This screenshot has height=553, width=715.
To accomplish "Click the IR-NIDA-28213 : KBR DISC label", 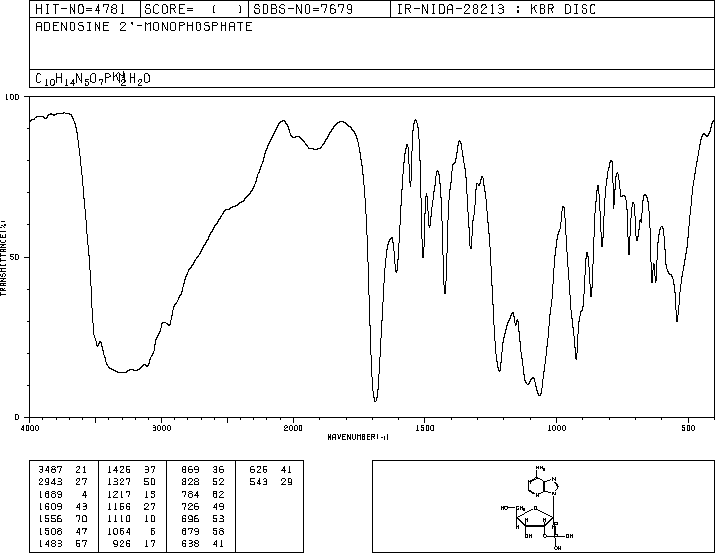I will [496, 9].
